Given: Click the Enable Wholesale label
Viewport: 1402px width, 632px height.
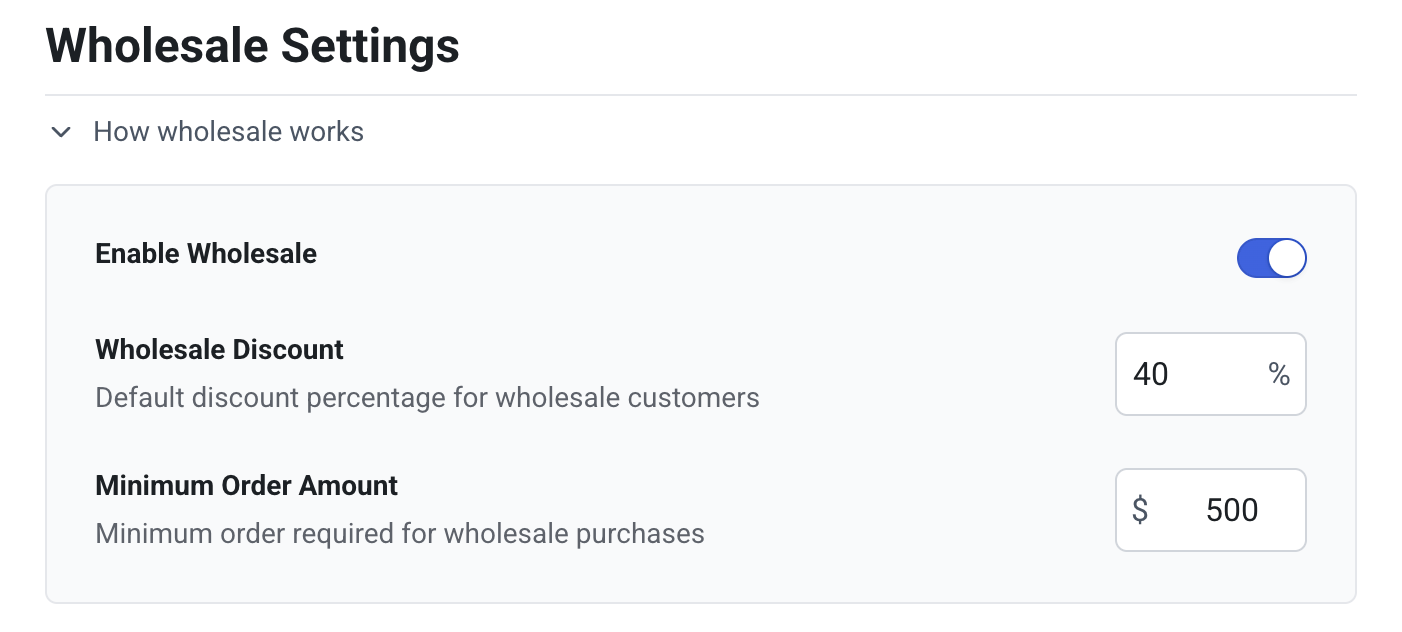Looking at the screenshot, I should pos(206,254).
